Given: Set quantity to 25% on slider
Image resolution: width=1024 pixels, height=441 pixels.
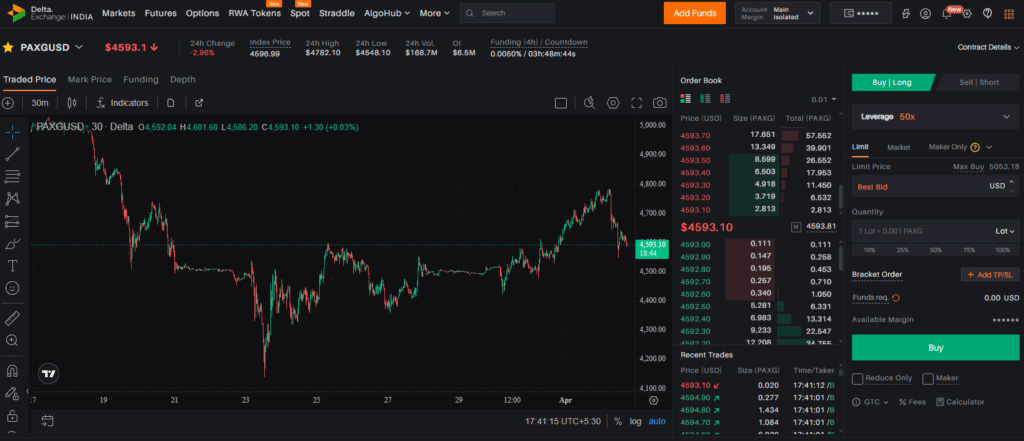Looking at the screenshot, I should tap(903, 250).
